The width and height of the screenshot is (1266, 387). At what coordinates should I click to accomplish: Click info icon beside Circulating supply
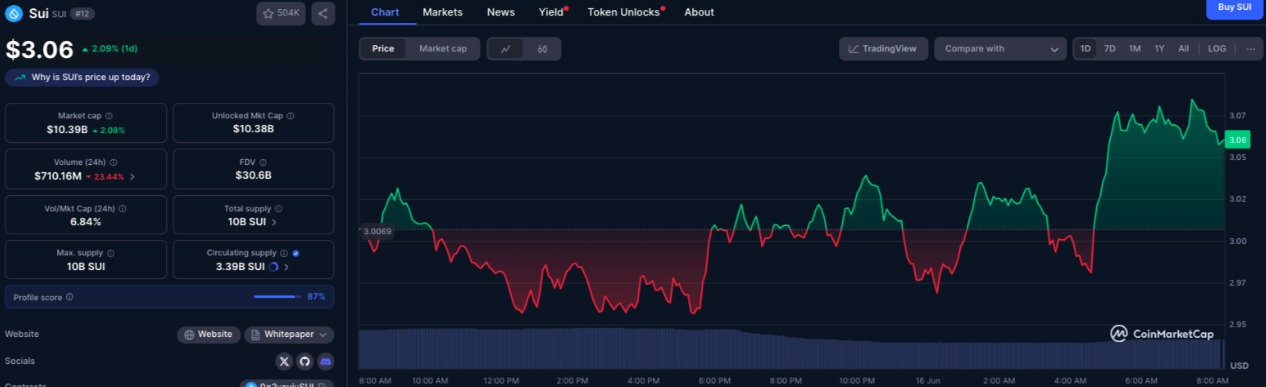(x=284, y=253)
